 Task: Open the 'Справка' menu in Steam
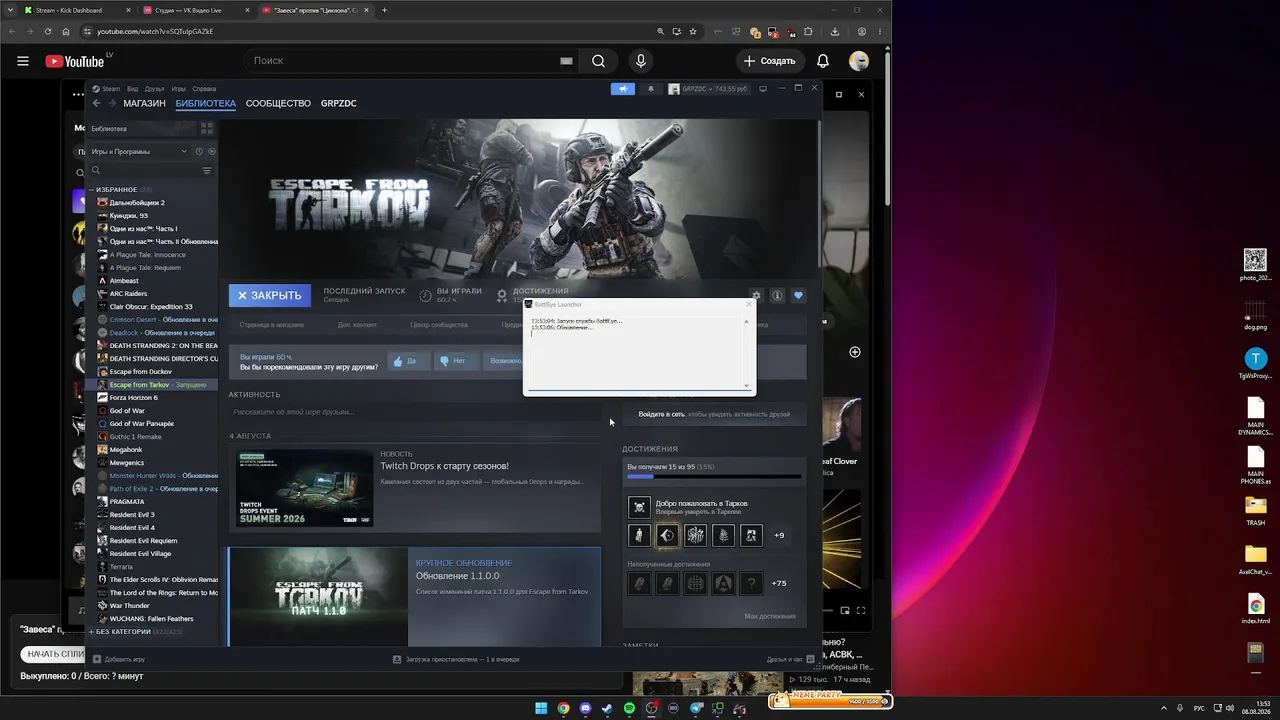pos(204,89)
